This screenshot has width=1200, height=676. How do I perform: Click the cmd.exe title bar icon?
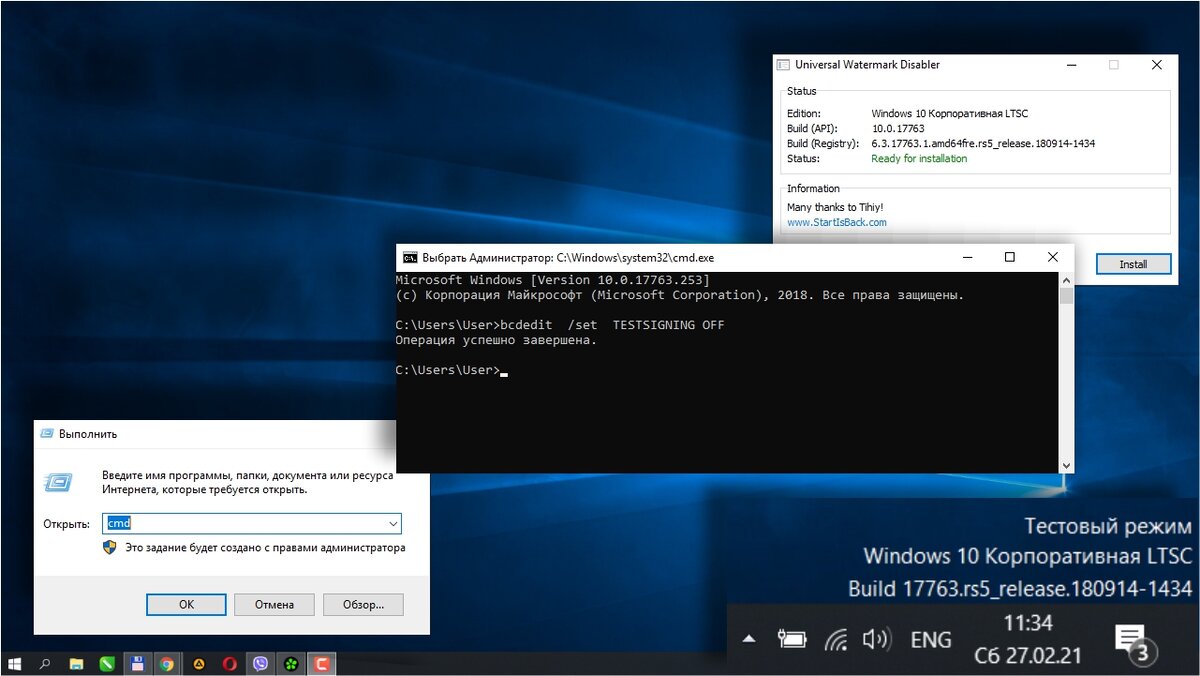click(409, 257)
